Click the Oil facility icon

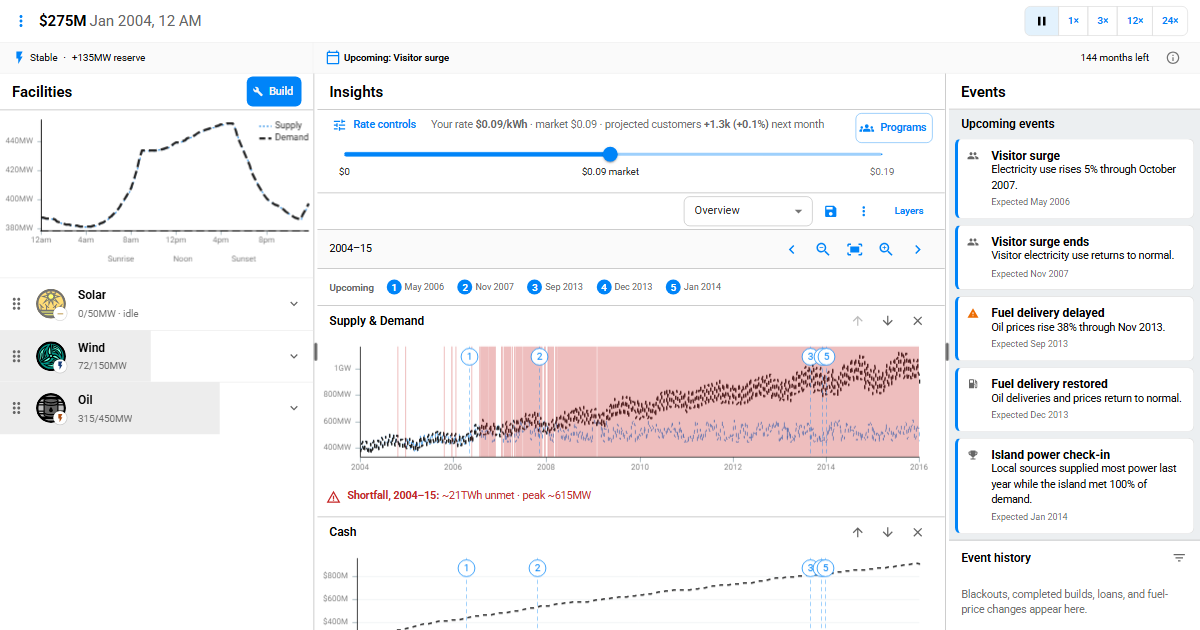click(x=51, y=408)
